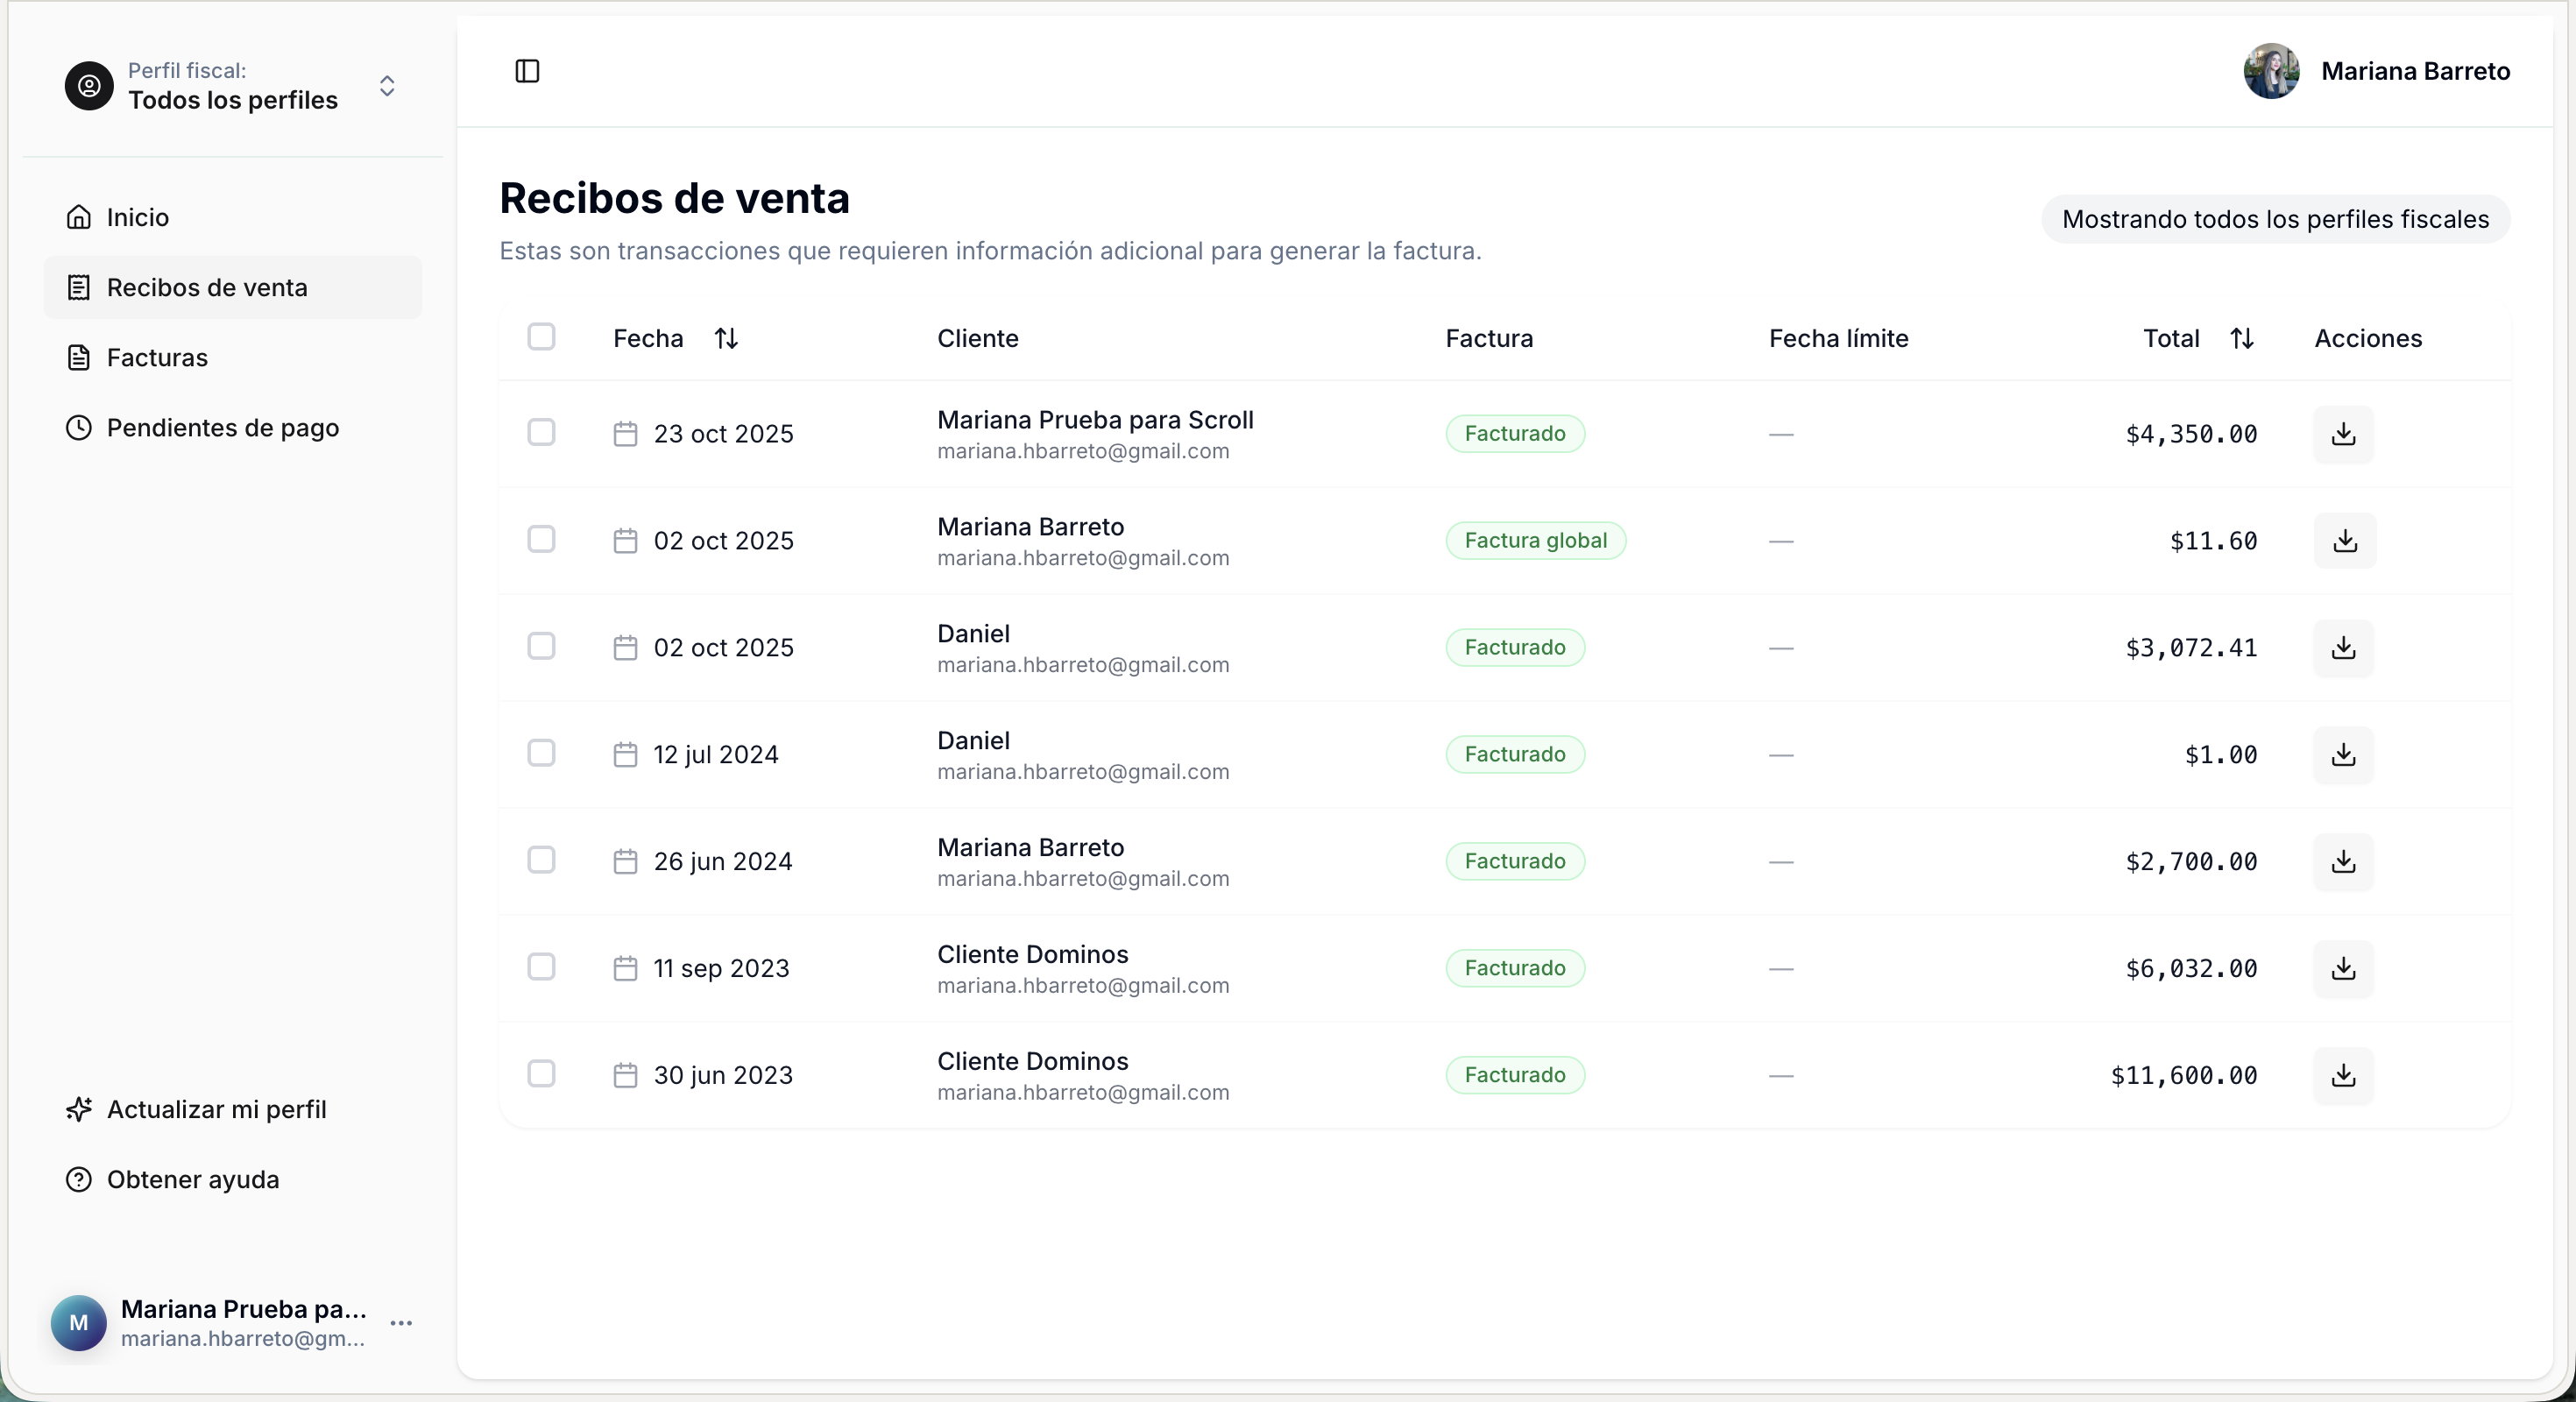This screenshot has height=1402, width=2576.
Task: Click the sparkle icon next to Actualizar mi perfil
Action: [x=79, y=1109]
